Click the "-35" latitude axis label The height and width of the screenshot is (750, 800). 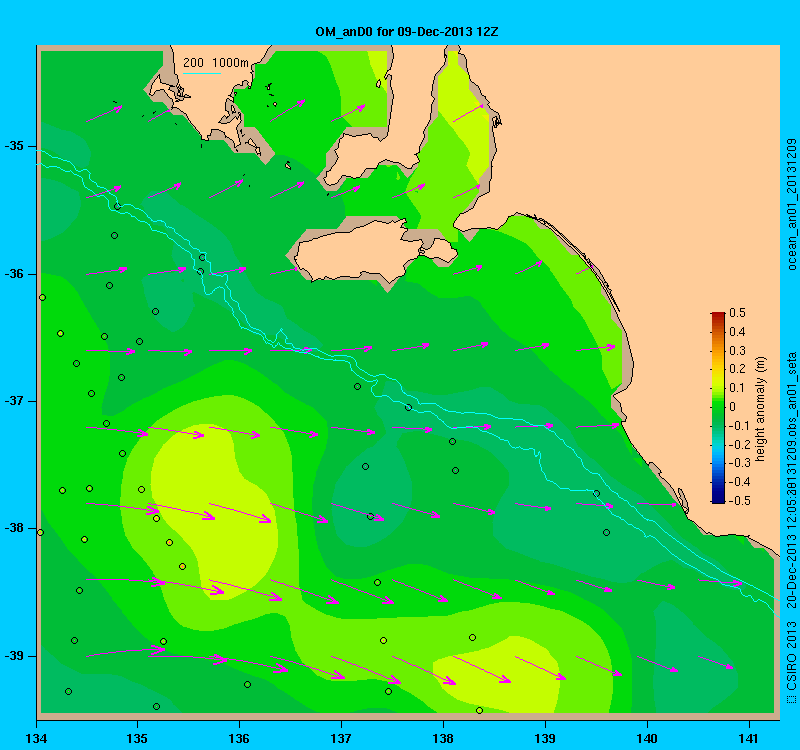pyautogui.click(x=14, y=146)
